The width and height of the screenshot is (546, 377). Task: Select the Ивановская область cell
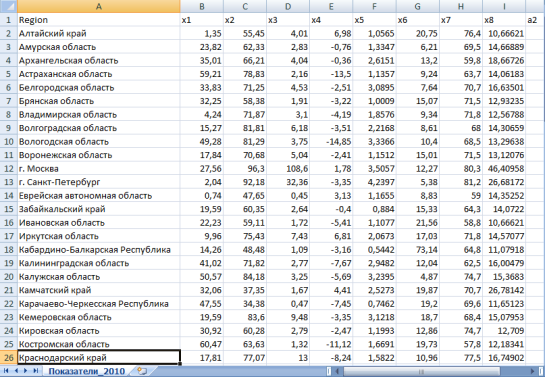tap(99, 223)
